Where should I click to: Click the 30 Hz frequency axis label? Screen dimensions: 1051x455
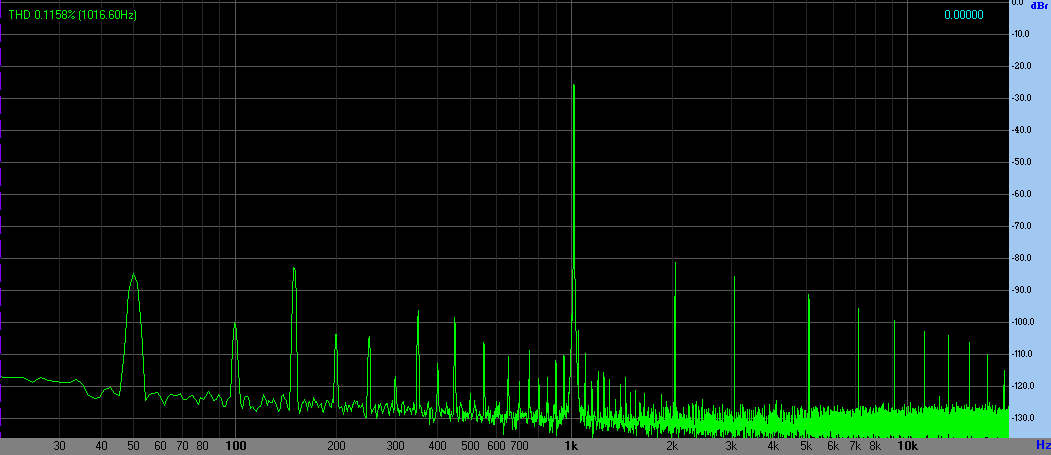click(x=60, y=446)
